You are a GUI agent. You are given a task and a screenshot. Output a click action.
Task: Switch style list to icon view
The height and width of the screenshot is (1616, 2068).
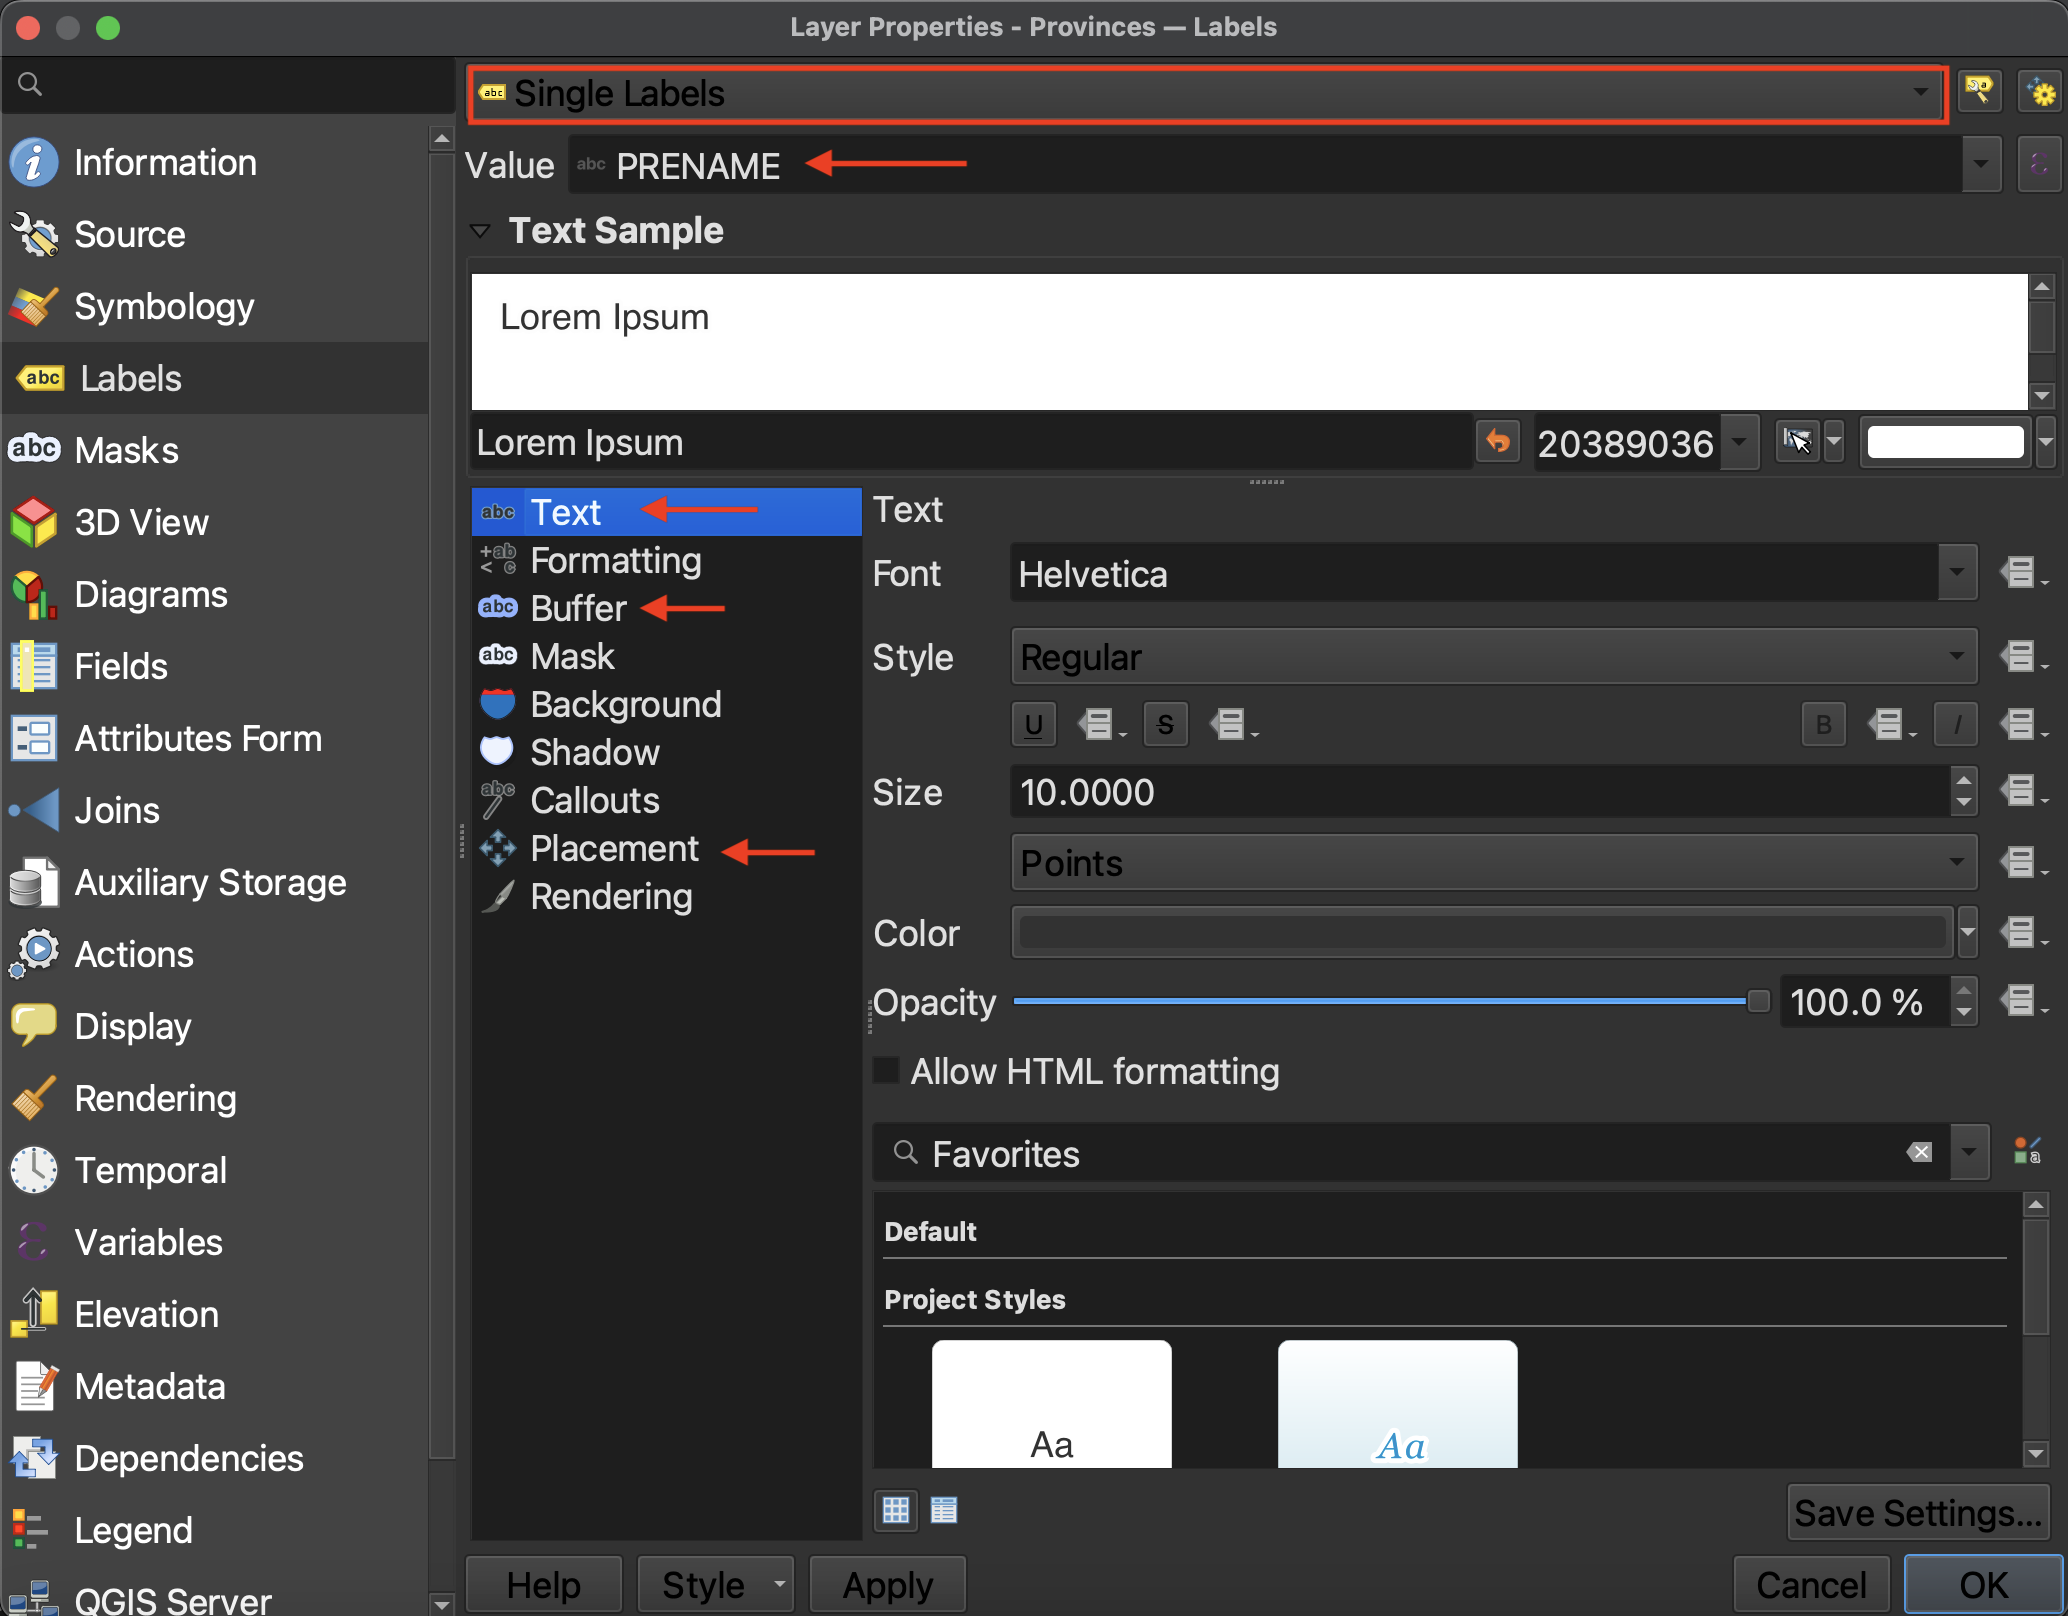click(x=896, y=1509)
